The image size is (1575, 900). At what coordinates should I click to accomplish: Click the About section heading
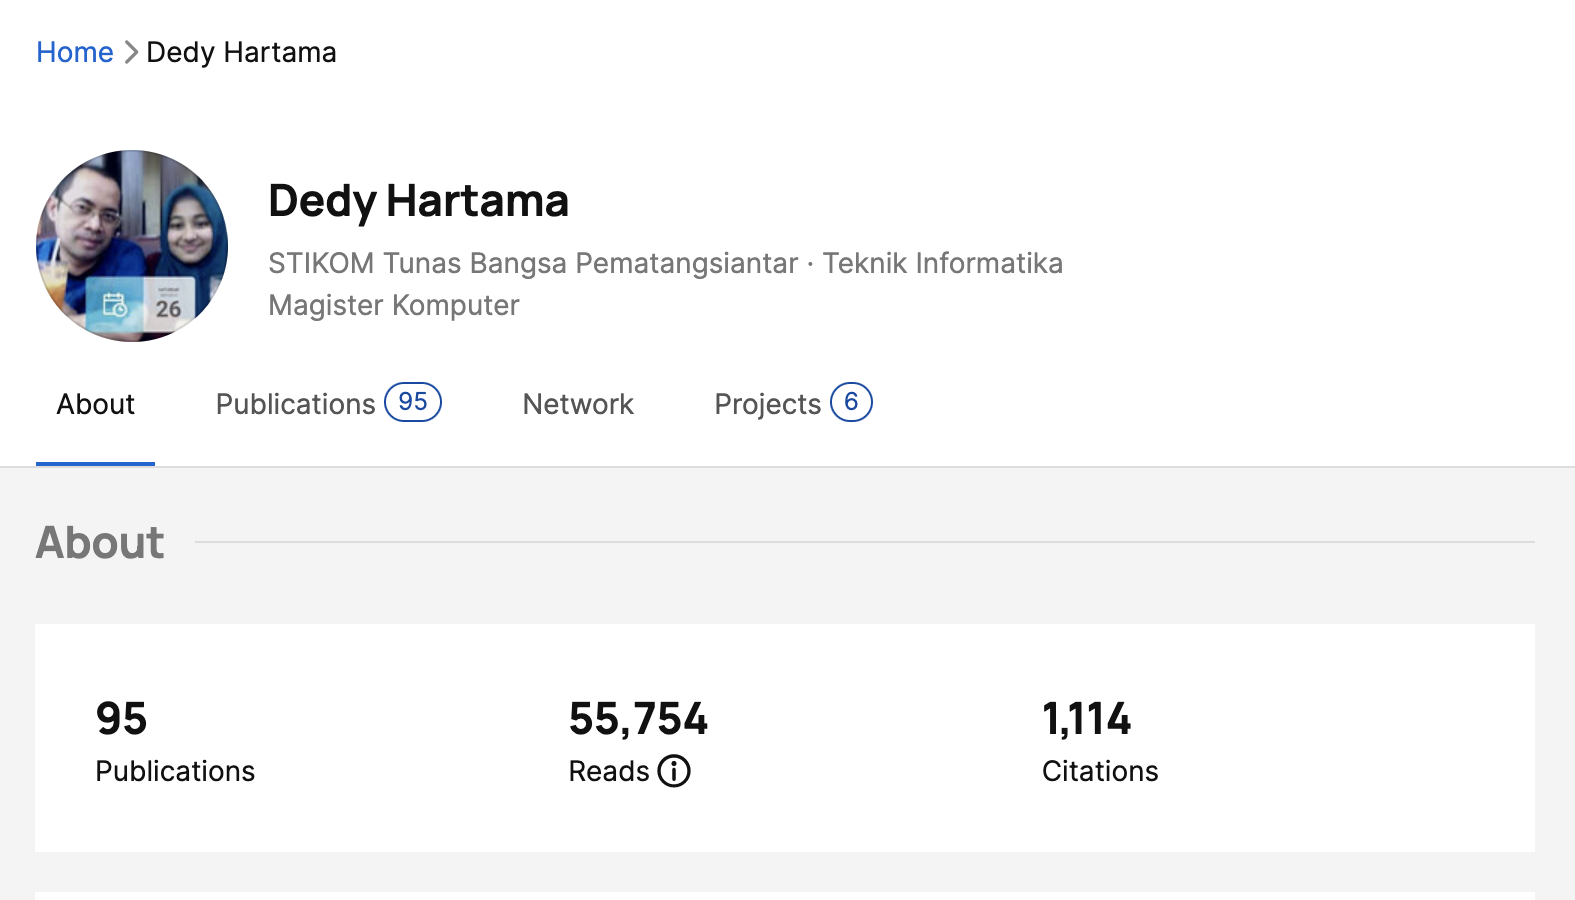[x=100, y=543]
